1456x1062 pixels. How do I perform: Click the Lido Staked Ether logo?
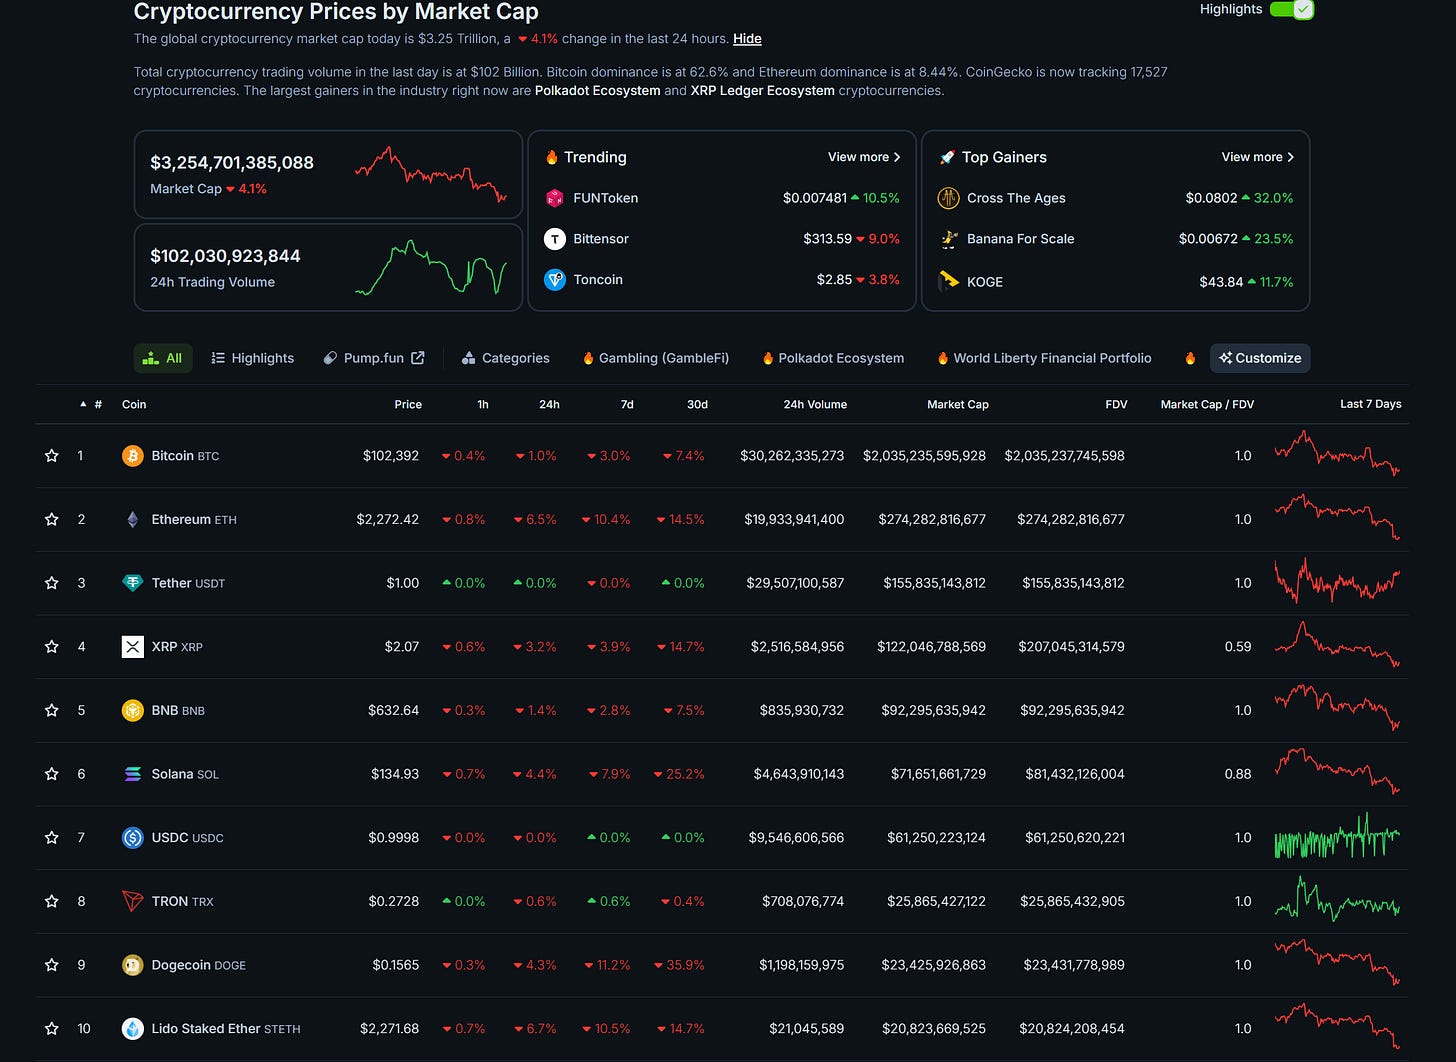pos(133,1028)
